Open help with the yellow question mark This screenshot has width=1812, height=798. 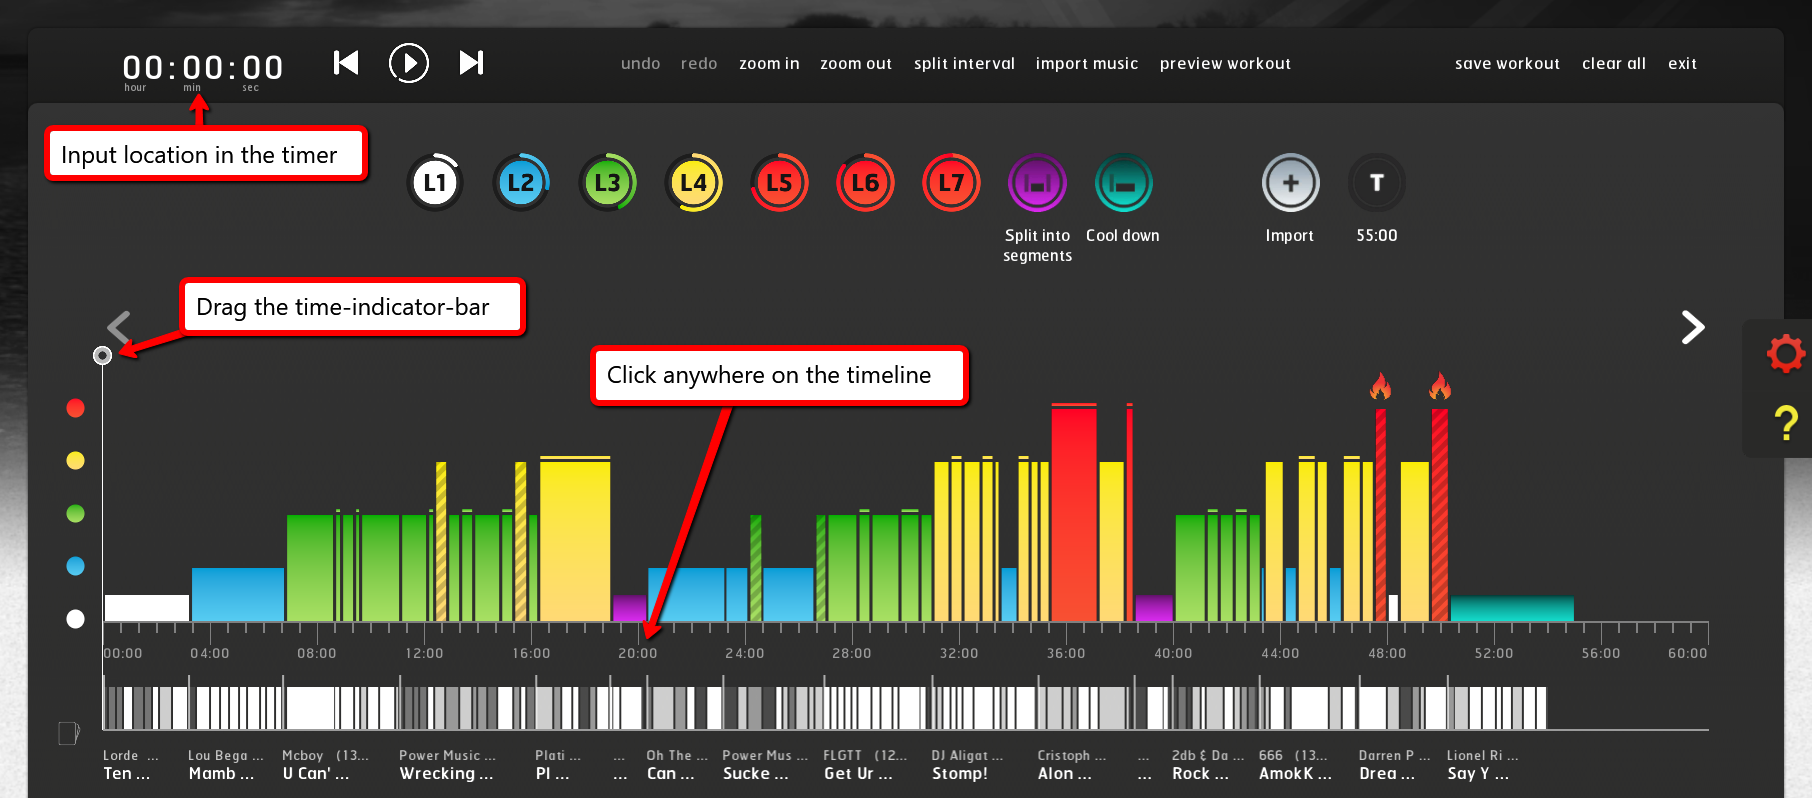pos(1785,423)
